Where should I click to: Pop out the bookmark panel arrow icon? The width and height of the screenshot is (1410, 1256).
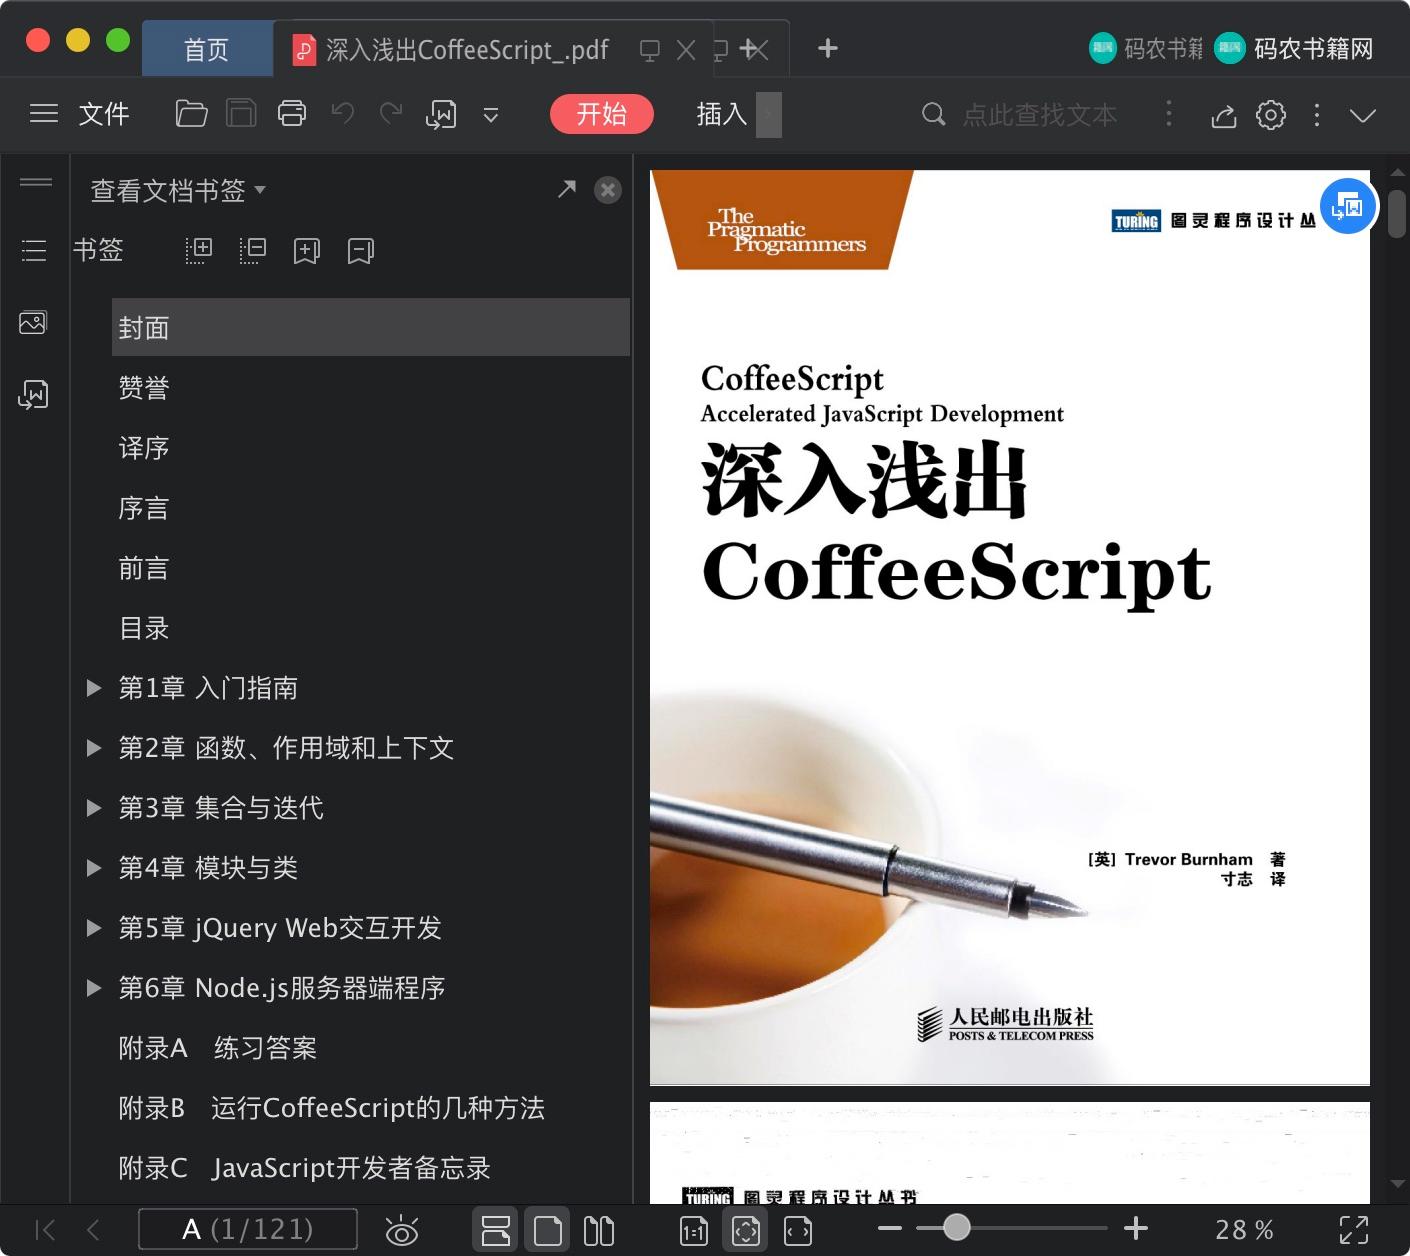tap(567, 188)
